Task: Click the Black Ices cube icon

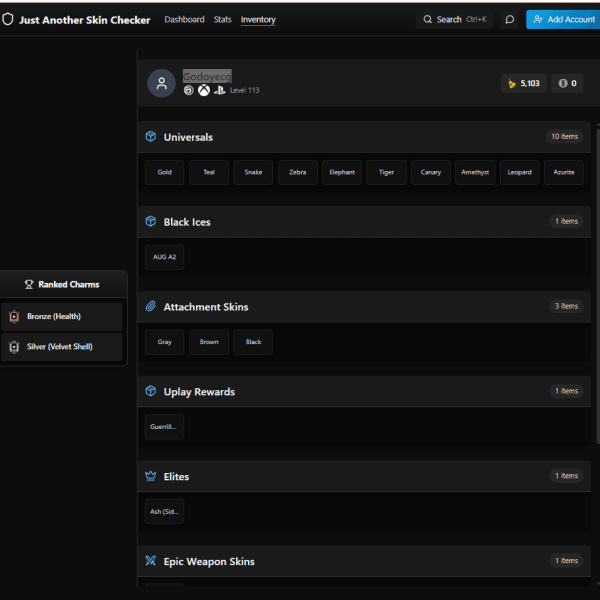Action: (x=151, y=222)
